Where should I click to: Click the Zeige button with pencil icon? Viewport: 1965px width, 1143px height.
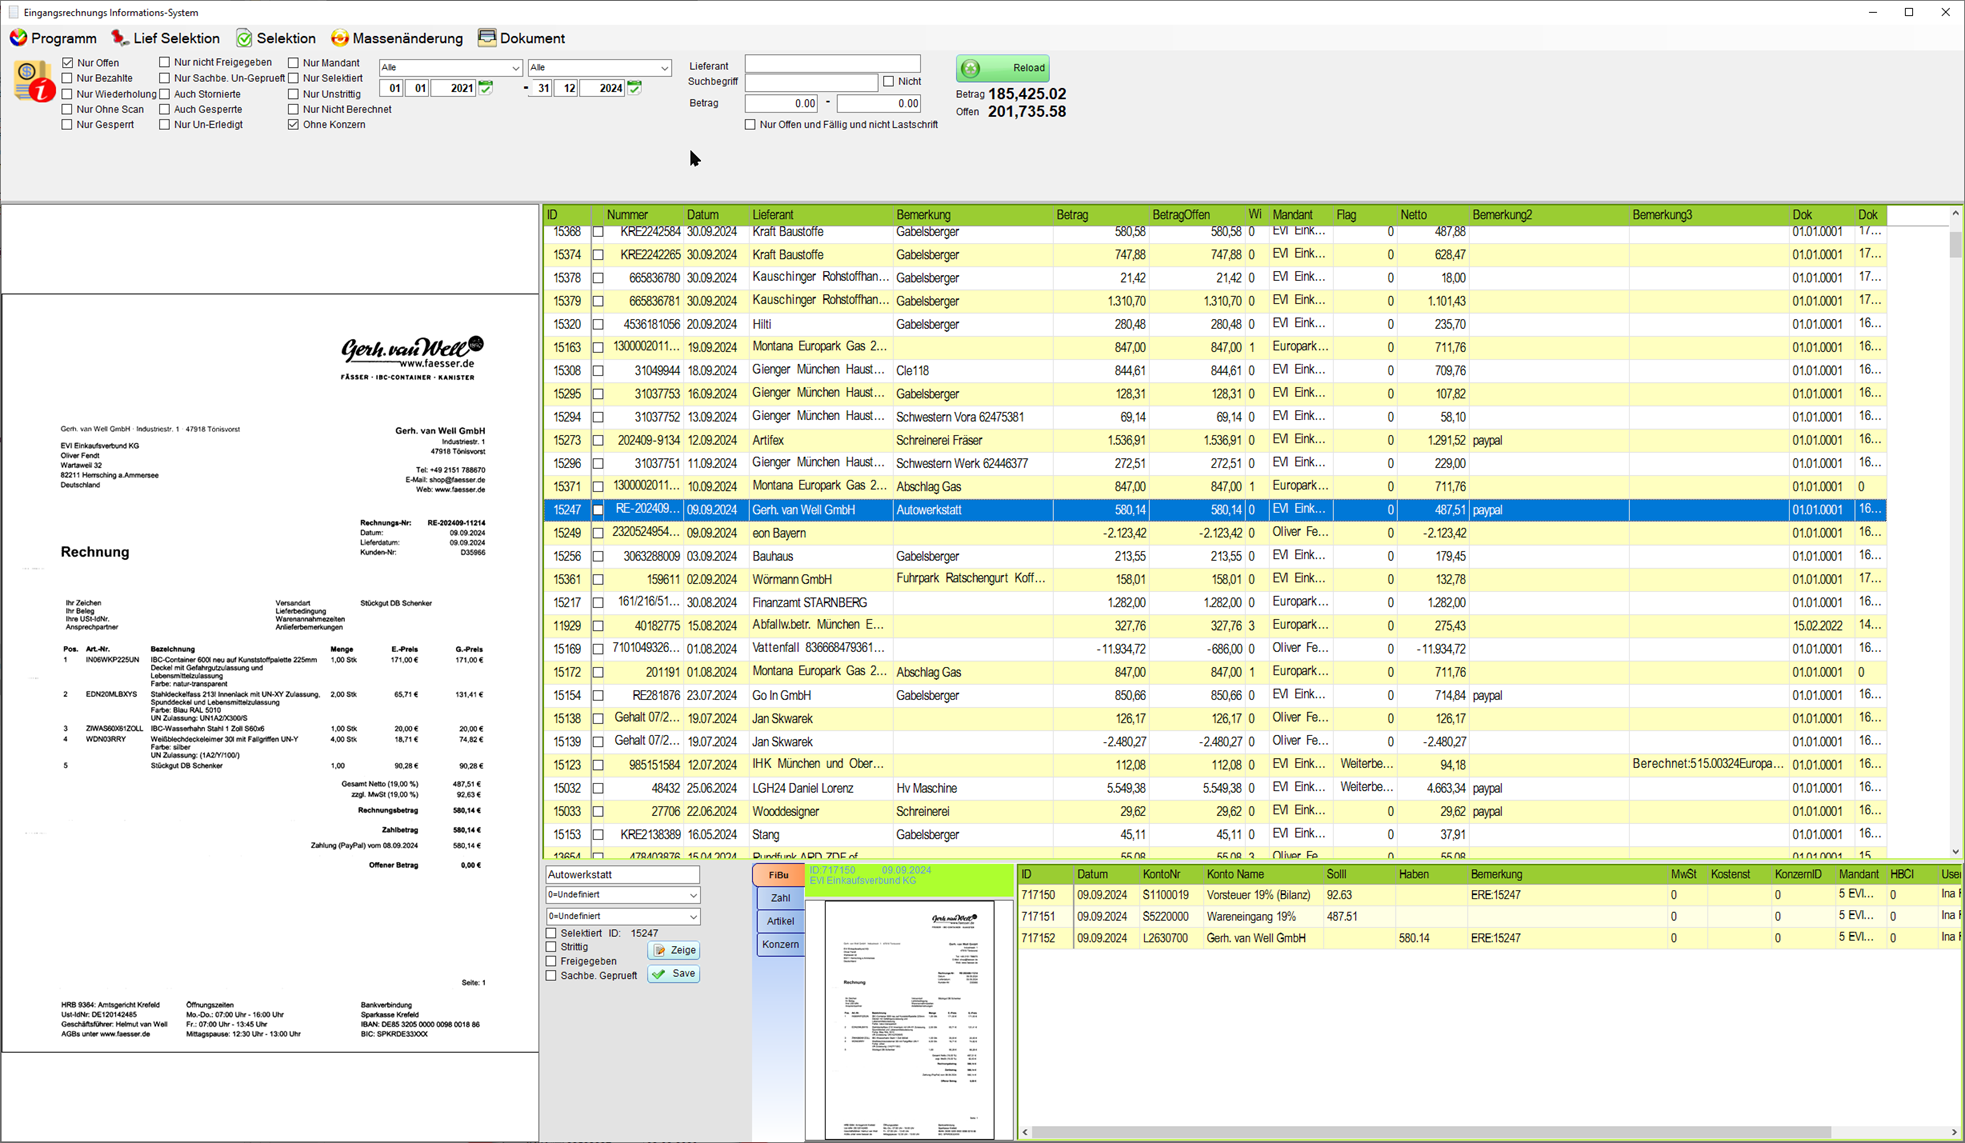click(674, 950)
